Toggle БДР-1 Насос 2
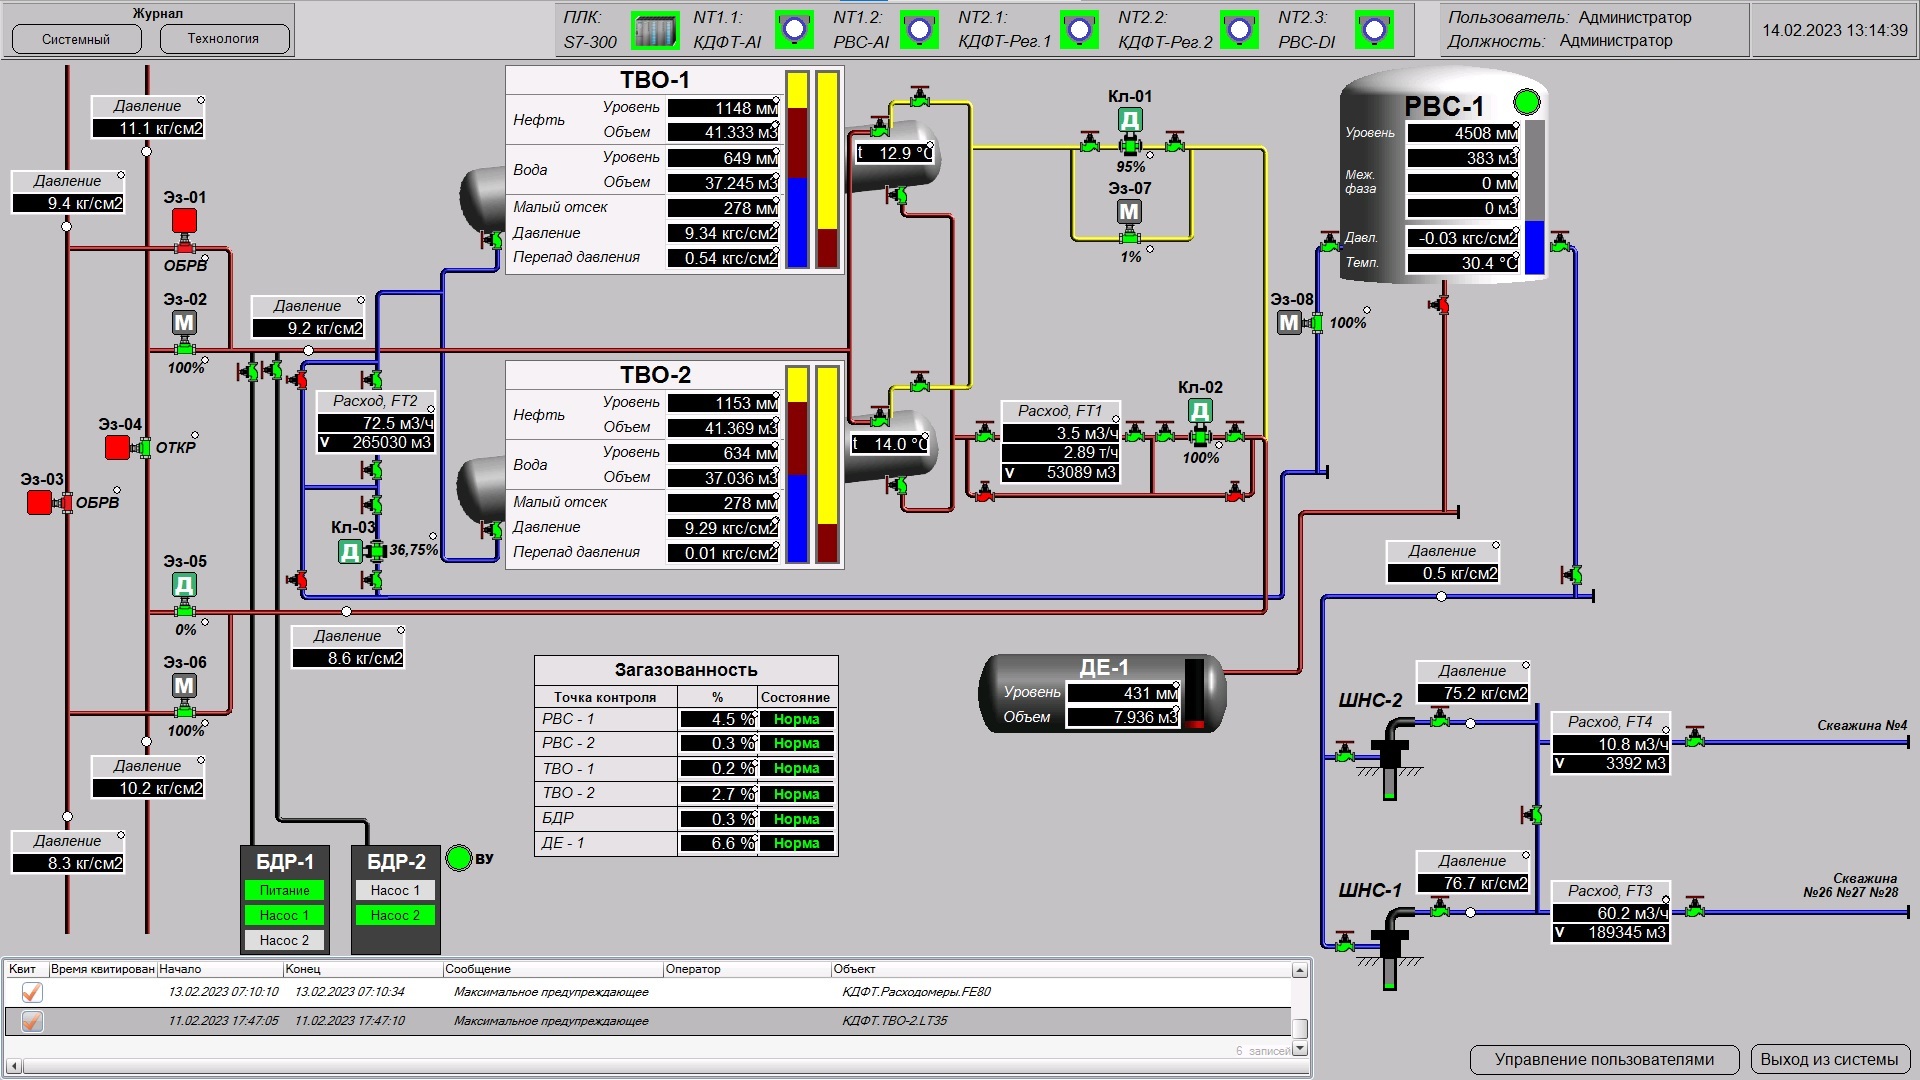The image size is (1920, 1080). click(x=284, y=940)
